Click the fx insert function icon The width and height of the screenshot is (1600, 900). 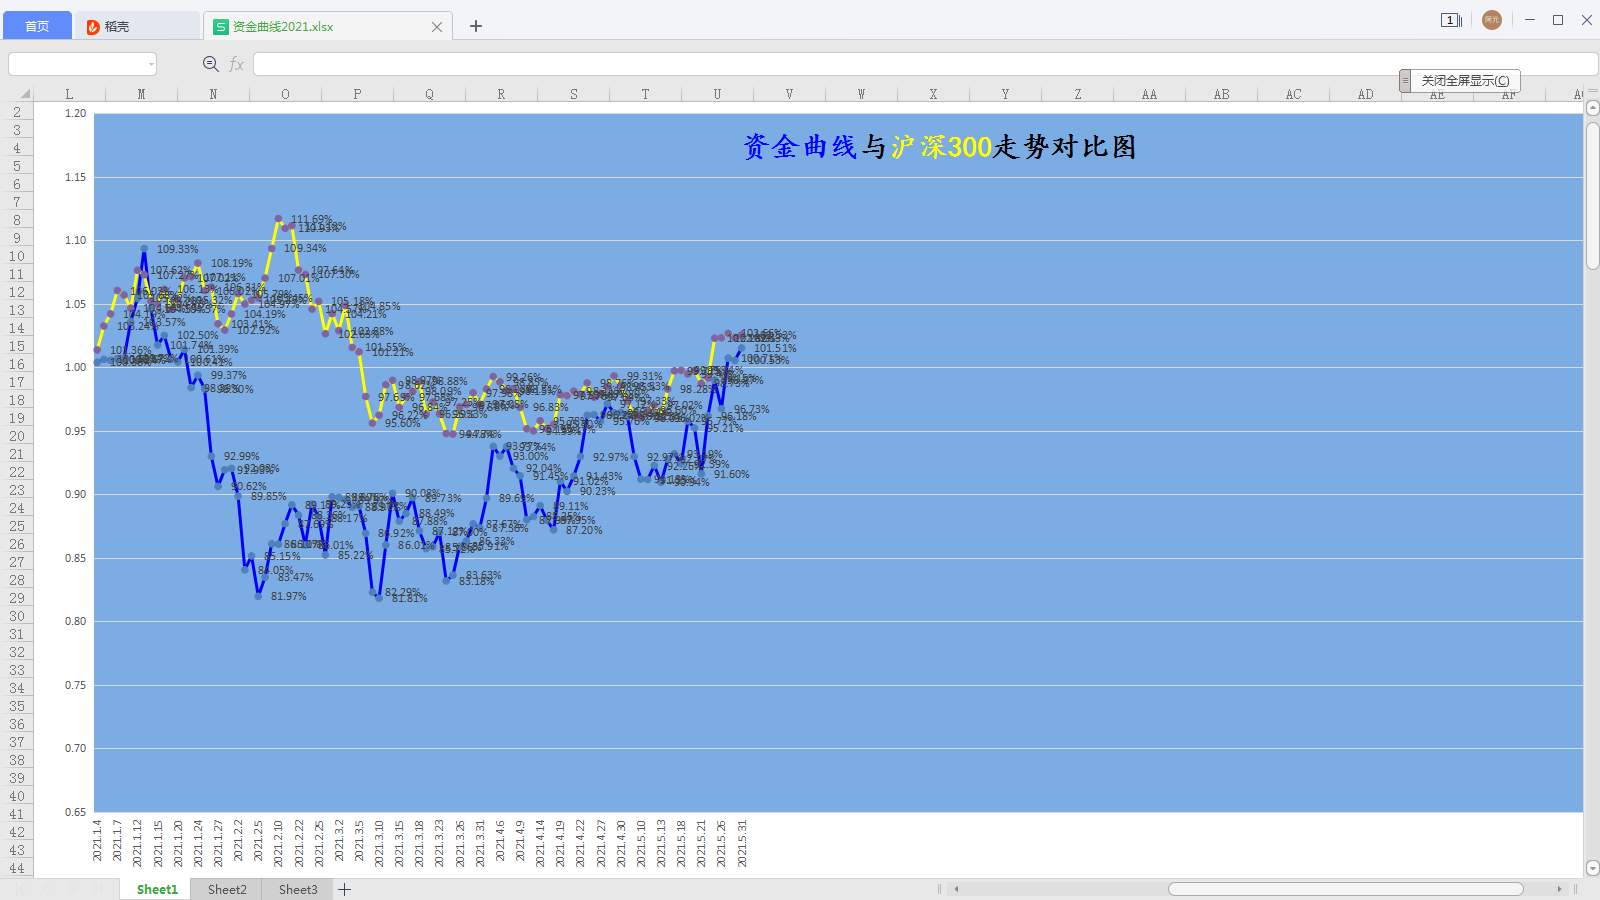click(236, 63)
